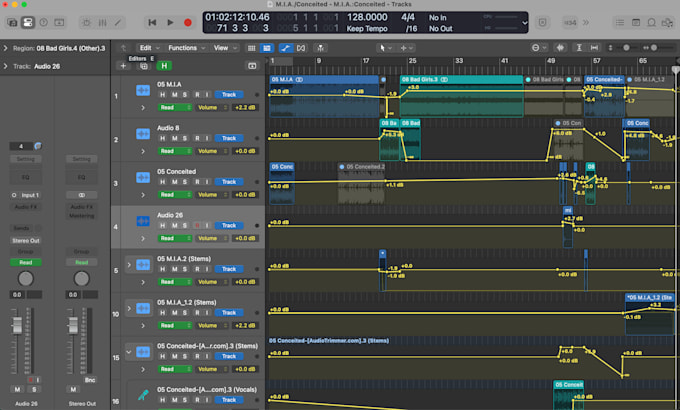Screen dimensions: 680x410
Task: Show Global Tracks button
Action: click(252, 66)
